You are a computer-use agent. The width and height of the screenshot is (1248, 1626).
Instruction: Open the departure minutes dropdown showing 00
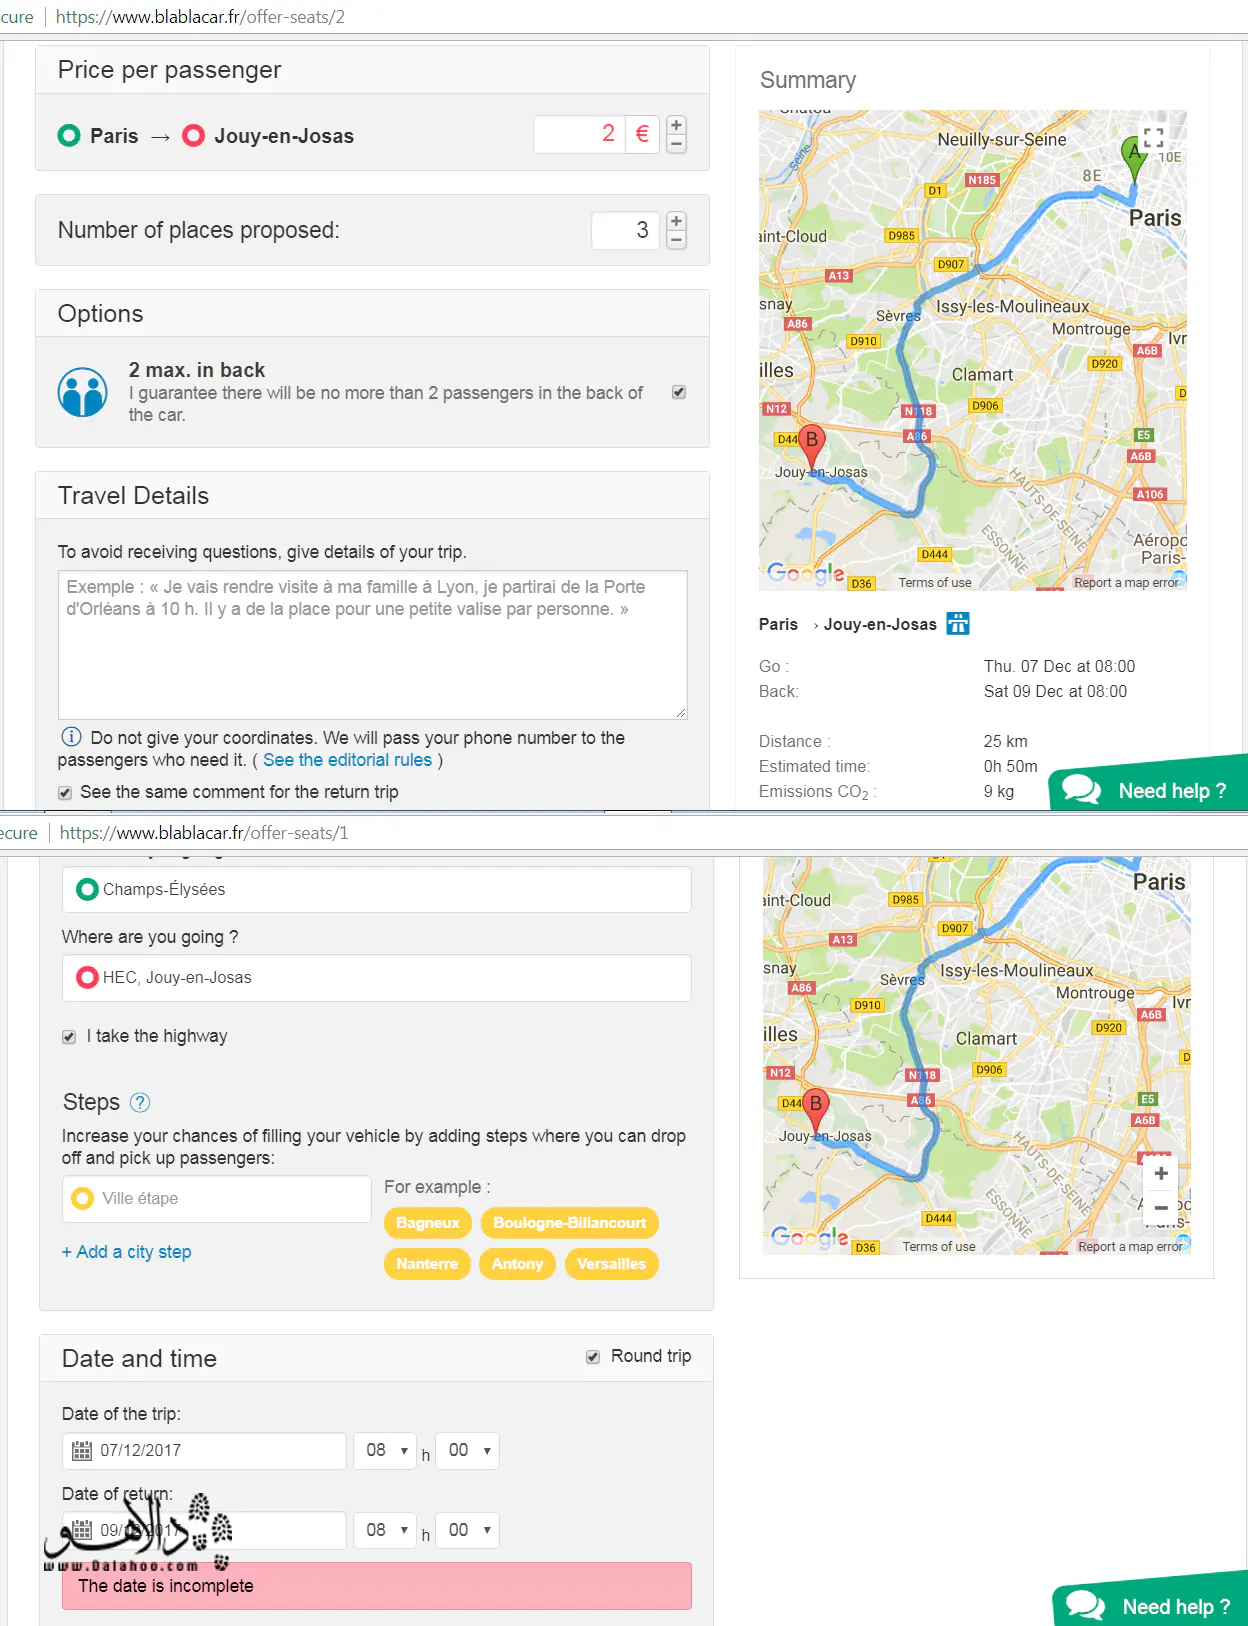coord(468,1451)
